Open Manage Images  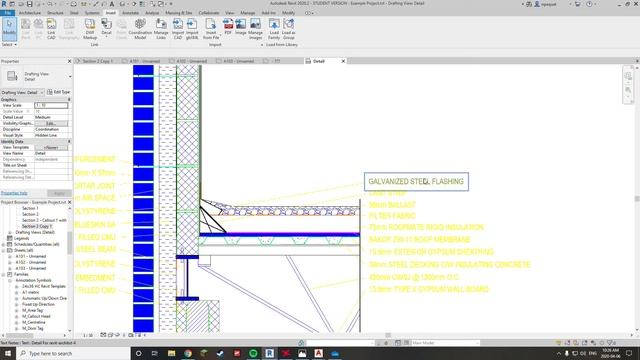(255, 29)
